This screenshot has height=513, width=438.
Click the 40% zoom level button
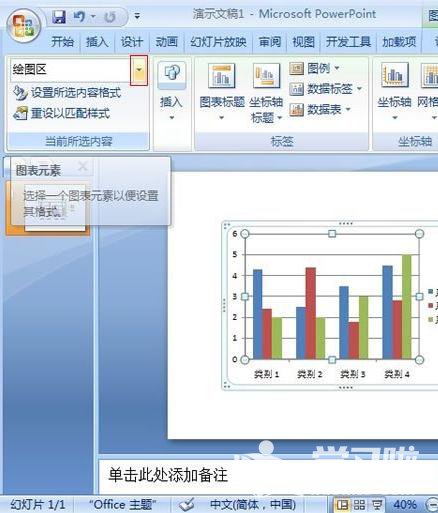pos(405,505)
